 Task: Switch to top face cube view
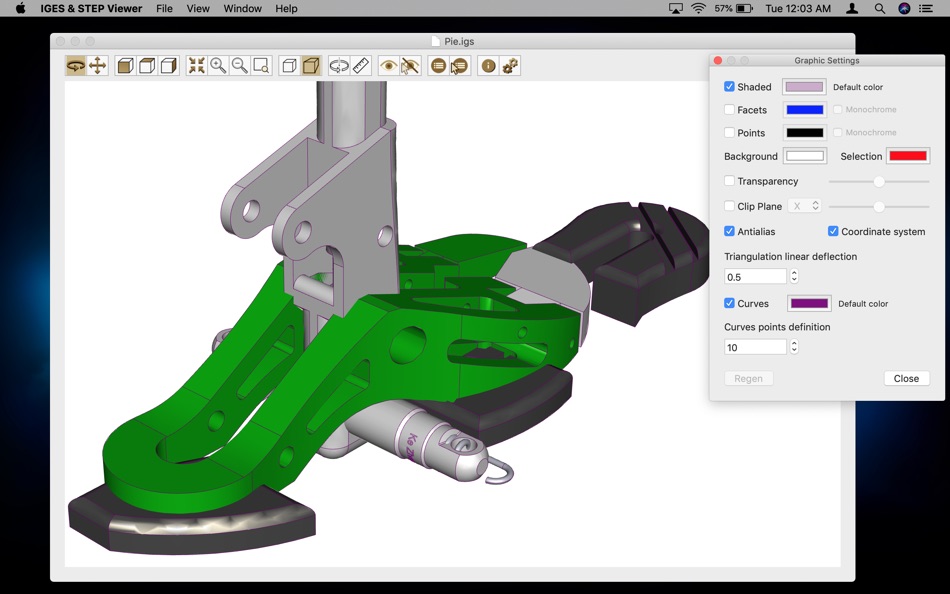(x=147, y=65)
